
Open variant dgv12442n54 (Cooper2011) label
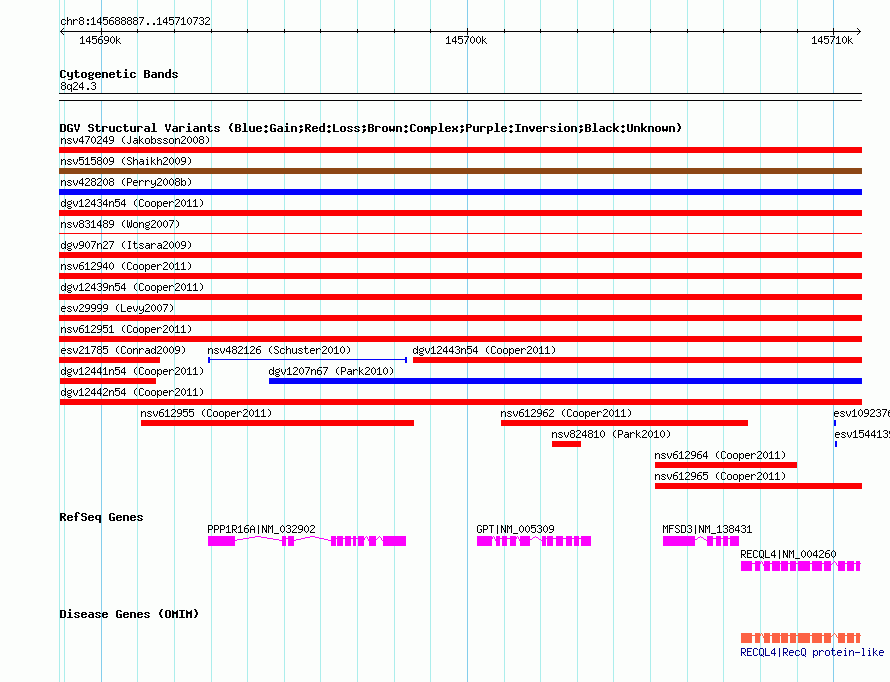click(132, 392)
